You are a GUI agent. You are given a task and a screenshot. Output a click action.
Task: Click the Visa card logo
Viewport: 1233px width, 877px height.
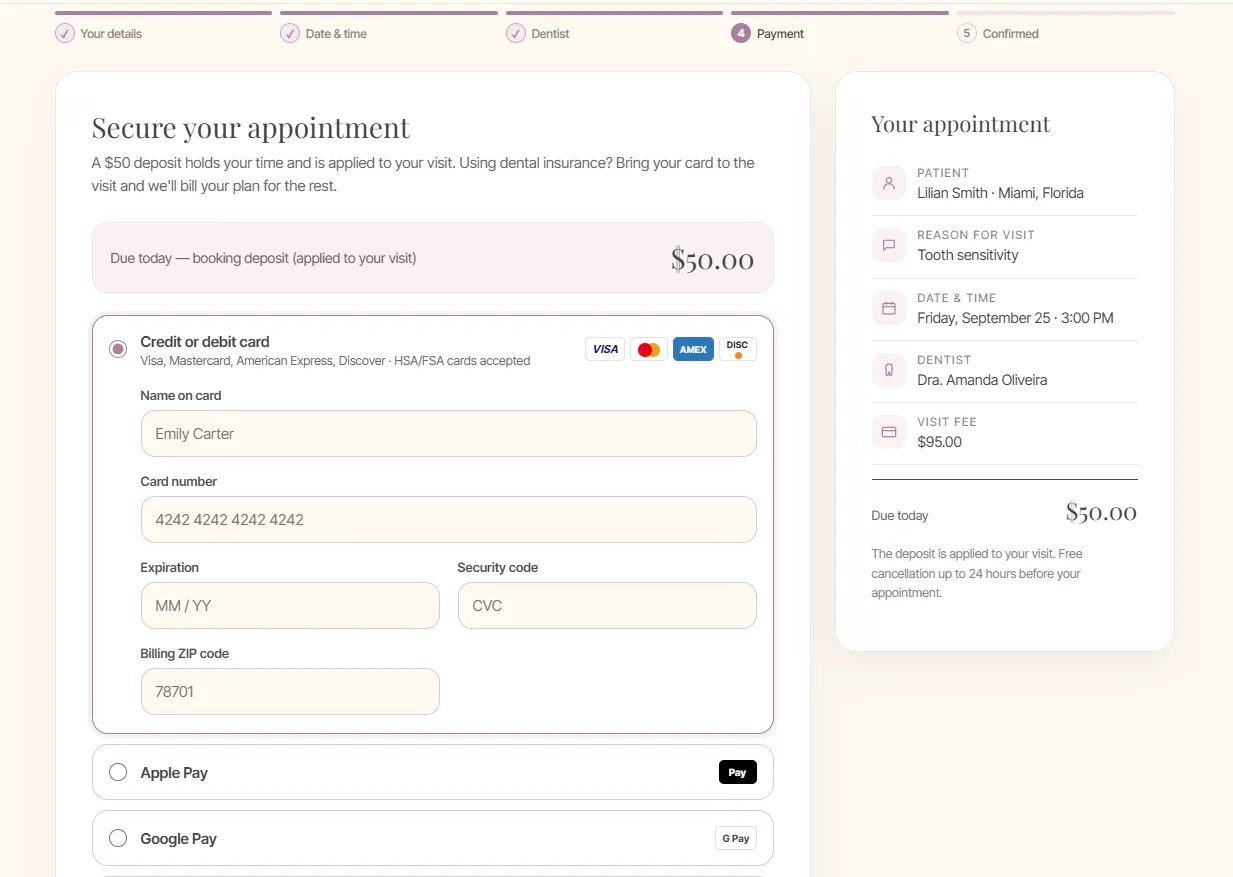[x=605, y=349]
